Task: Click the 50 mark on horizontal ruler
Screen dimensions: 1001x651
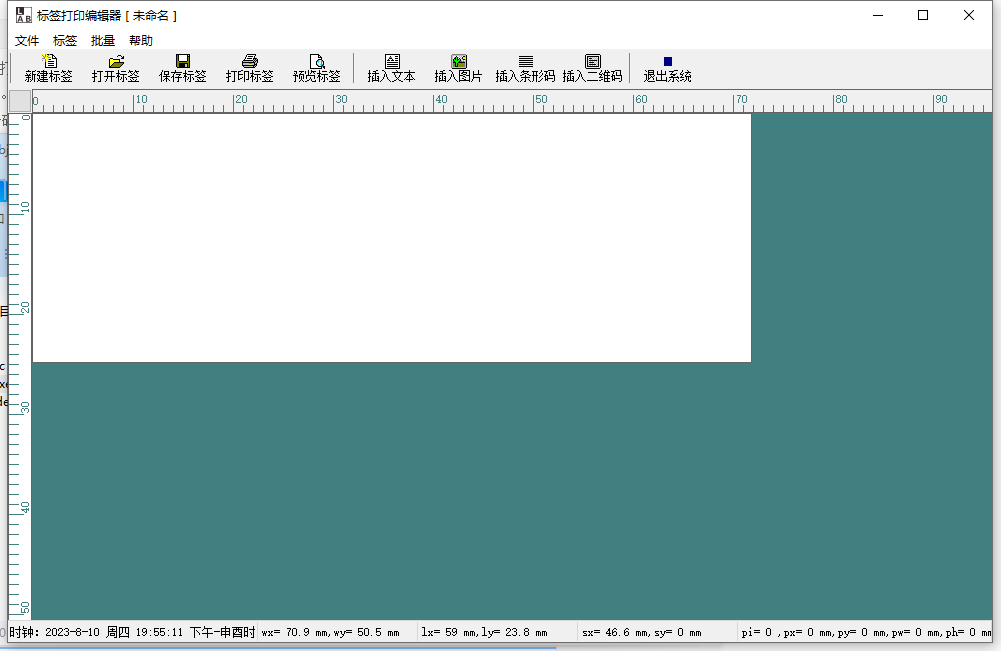Action: pos(540,100)
